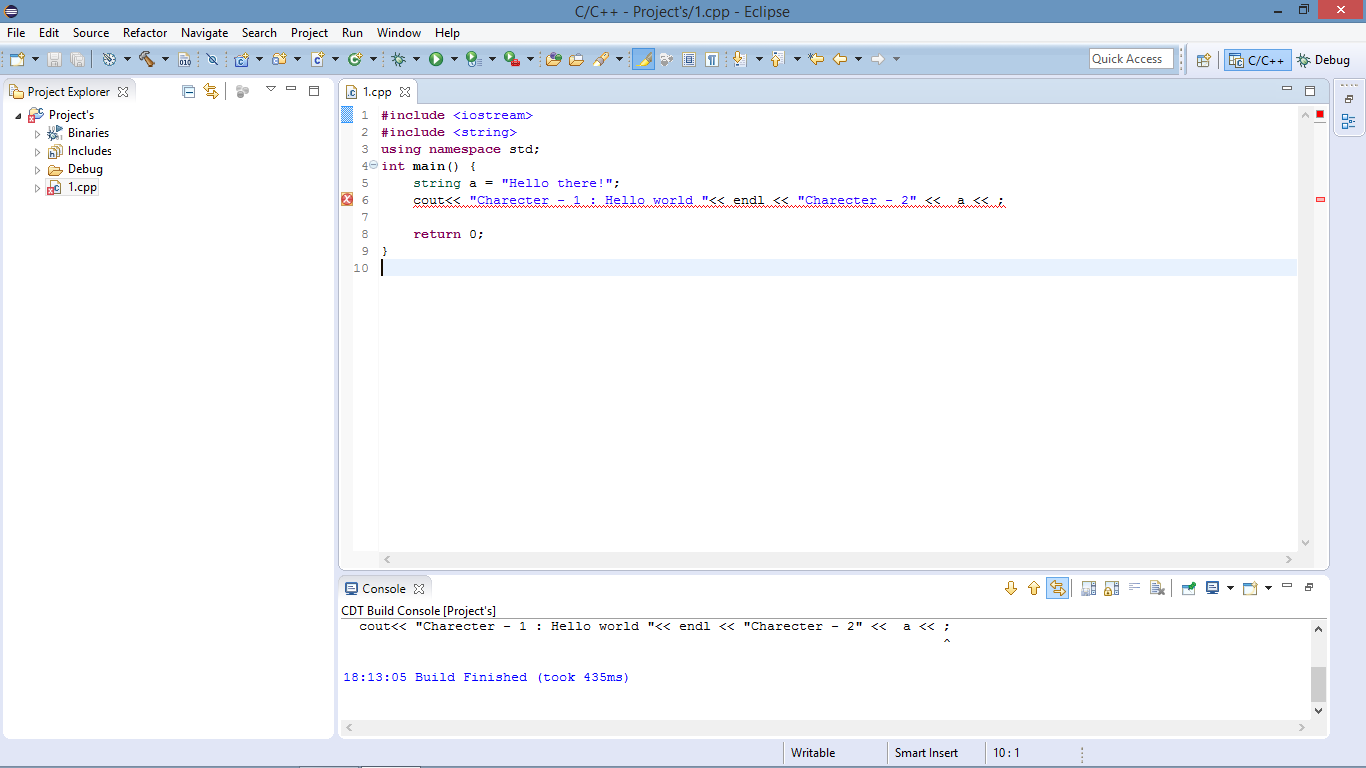The width and height of the screenshot is (1366, 768).
Task: Open the New file dropdown arrow
Action: 35,59
